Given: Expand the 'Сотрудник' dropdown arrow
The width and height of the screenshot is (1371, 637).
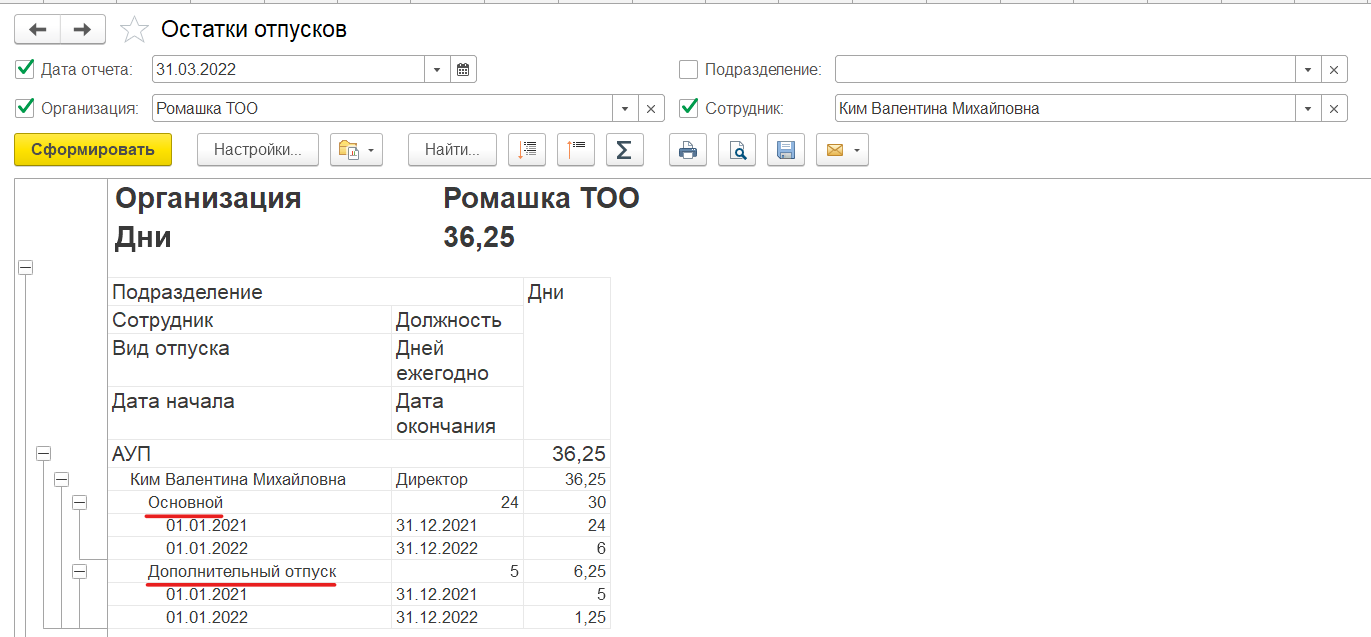Looking at the screenshot, I should 1308,108.
